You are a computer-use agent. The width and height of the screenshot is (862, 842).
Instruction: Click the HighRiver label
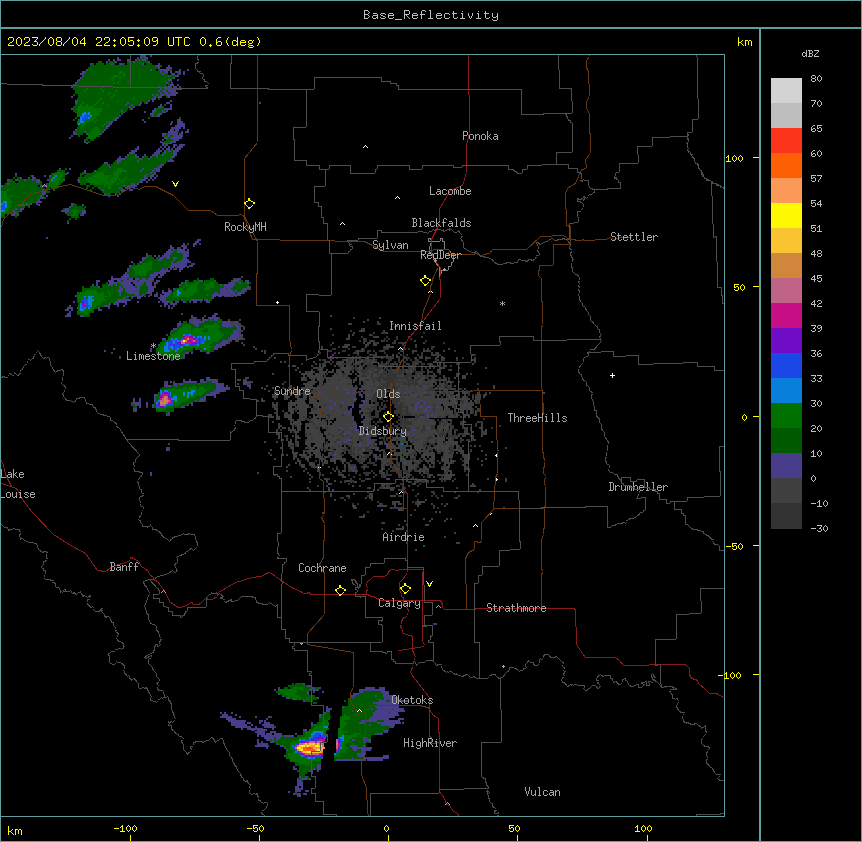click(x=430, y=743)
